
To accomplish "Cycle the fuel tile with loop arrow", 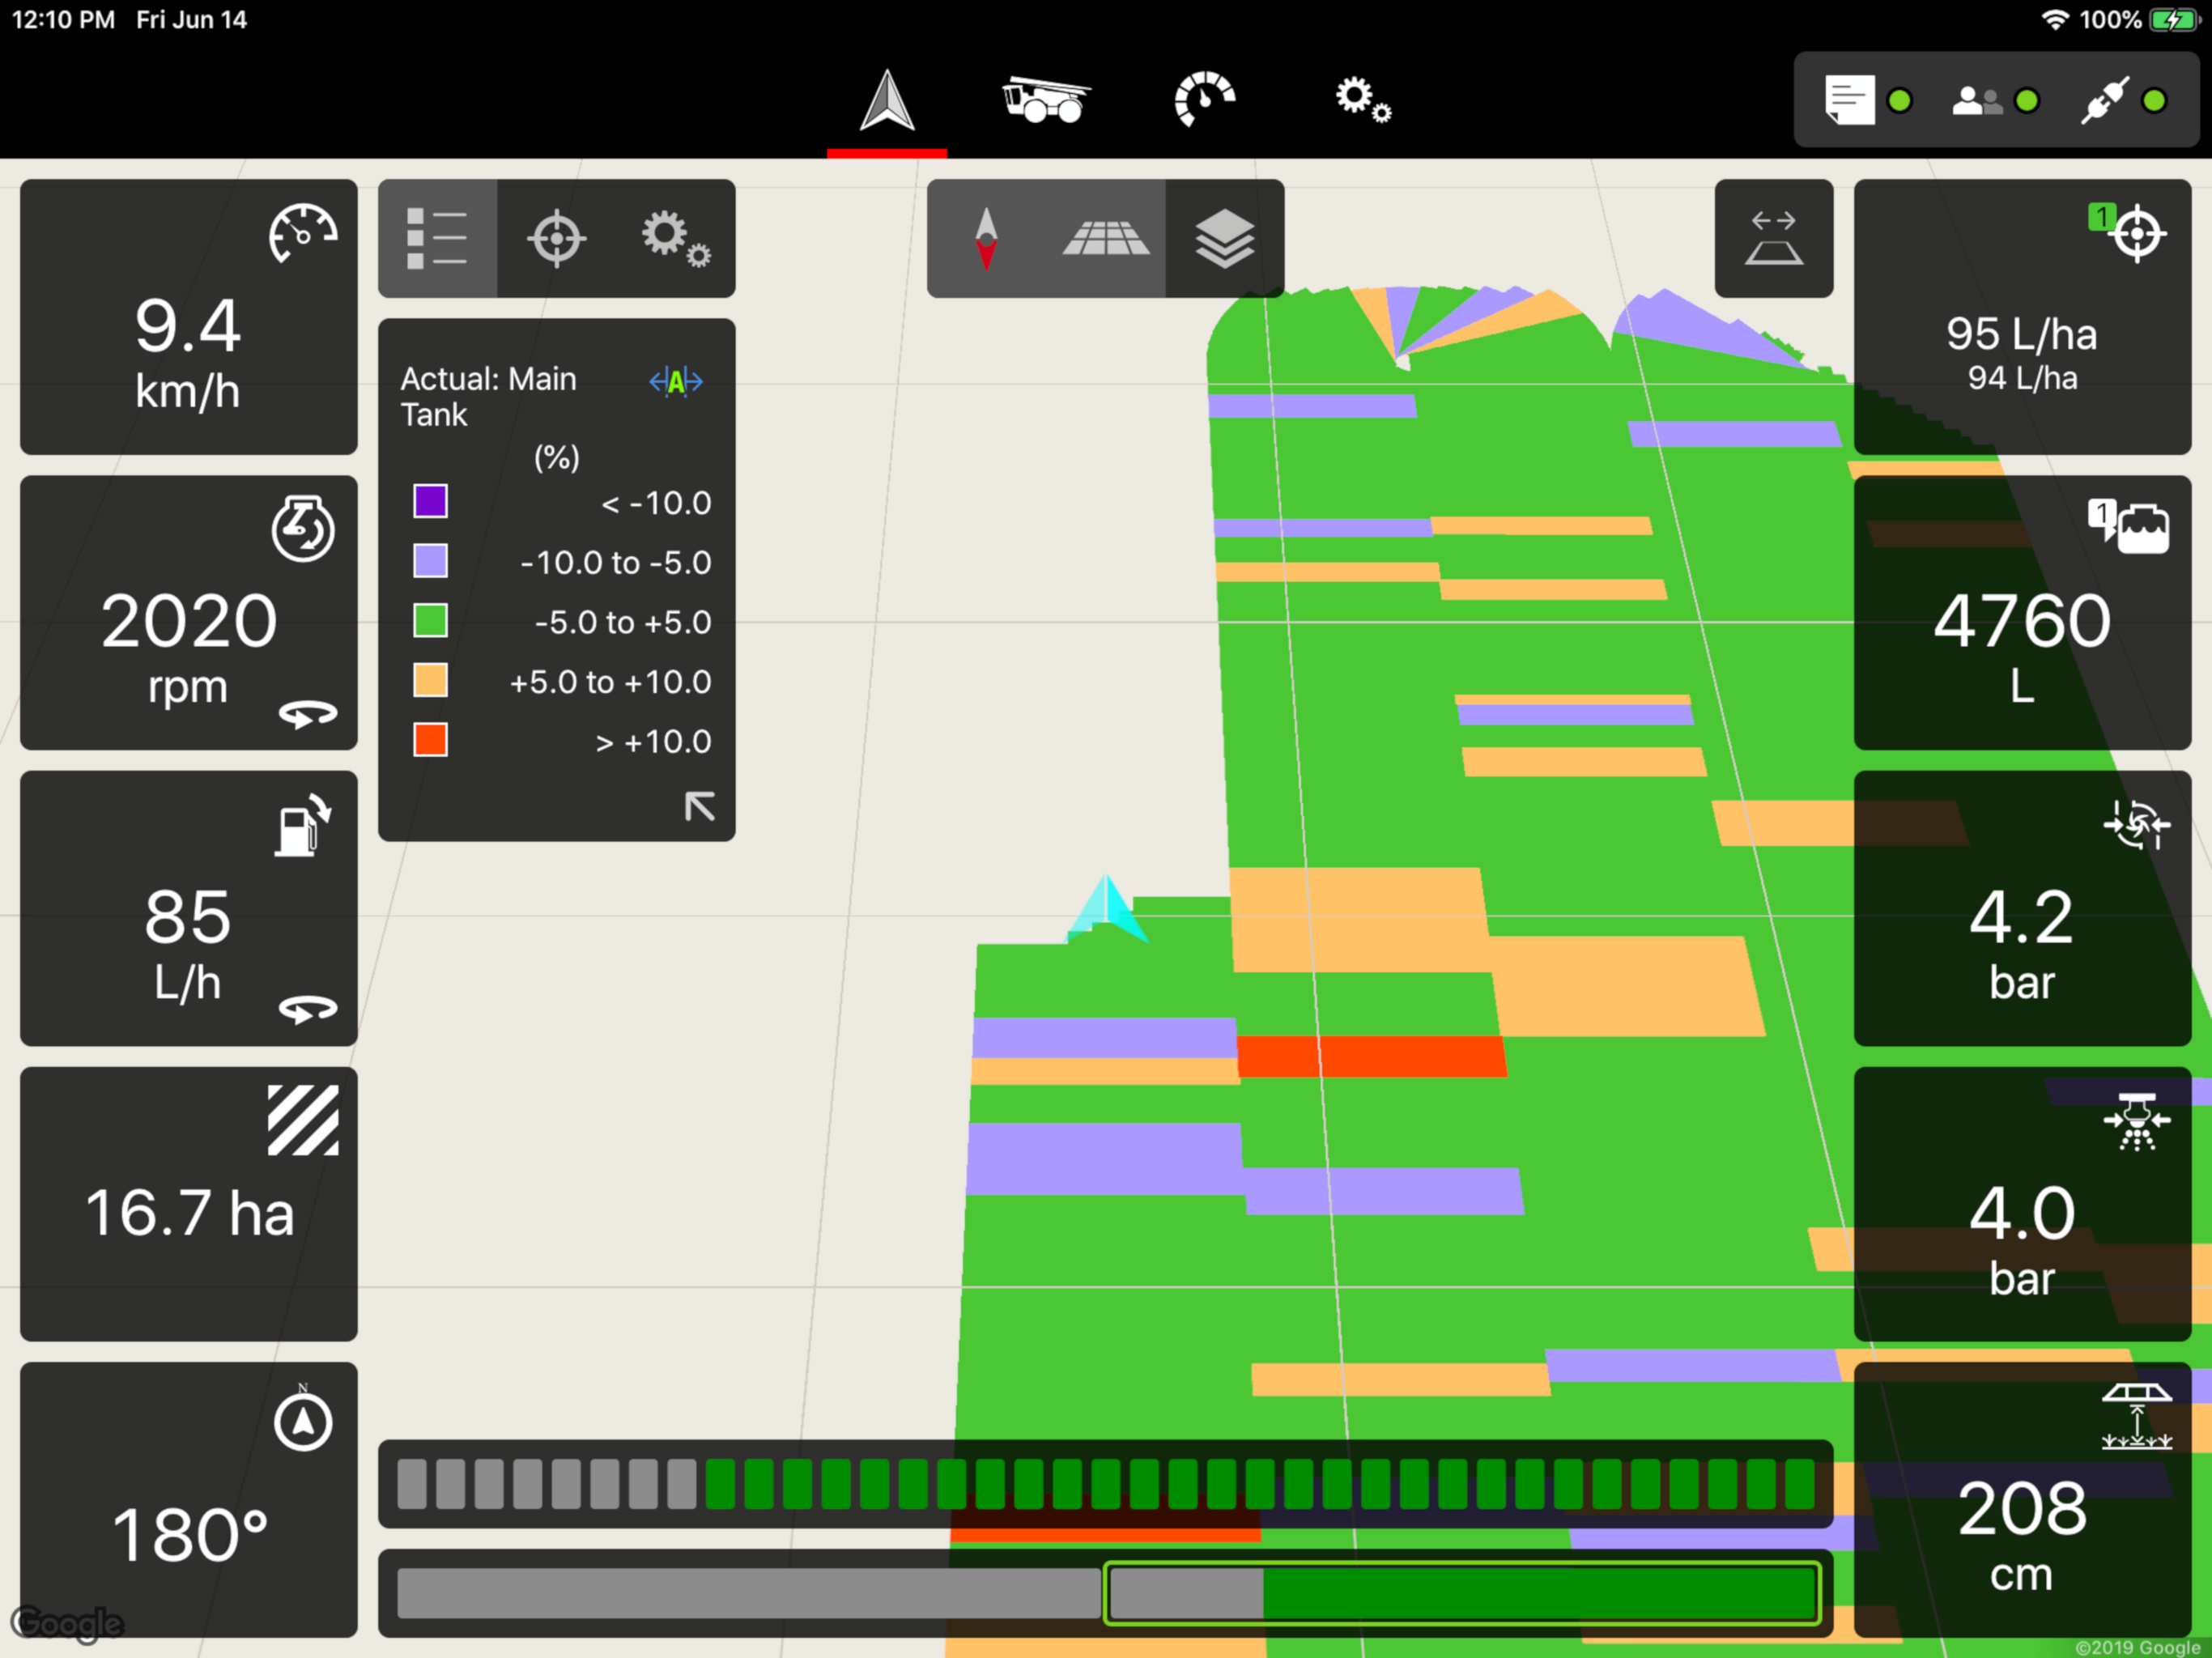I will (308, 1010).
